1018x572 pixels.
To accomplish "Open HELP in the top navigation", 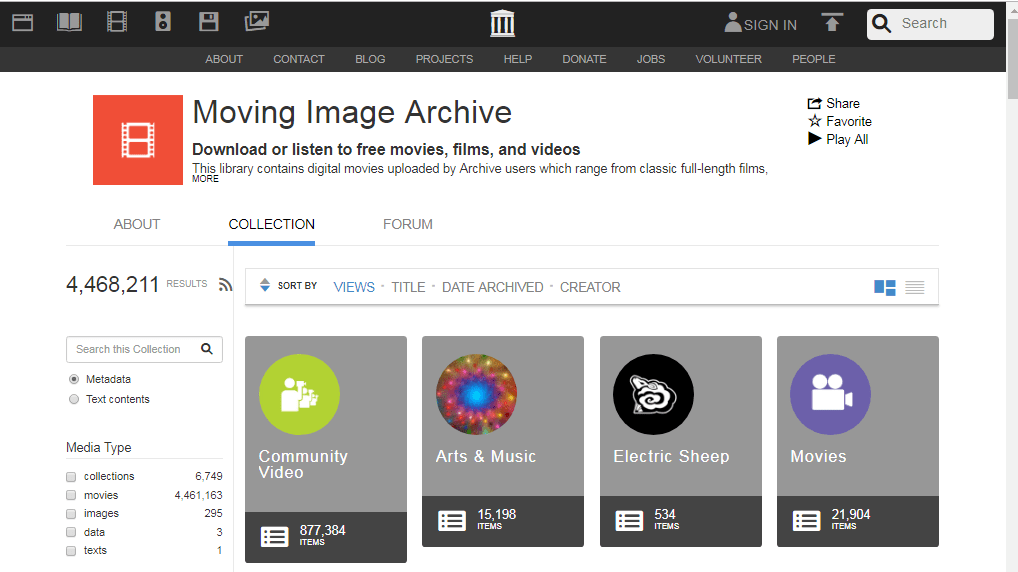I will [517, 59].
